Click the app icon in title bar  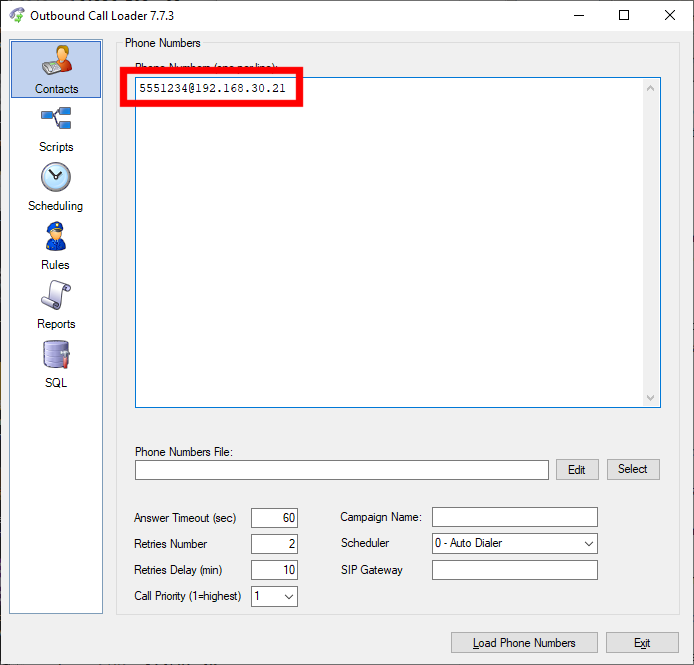[16, 16]
